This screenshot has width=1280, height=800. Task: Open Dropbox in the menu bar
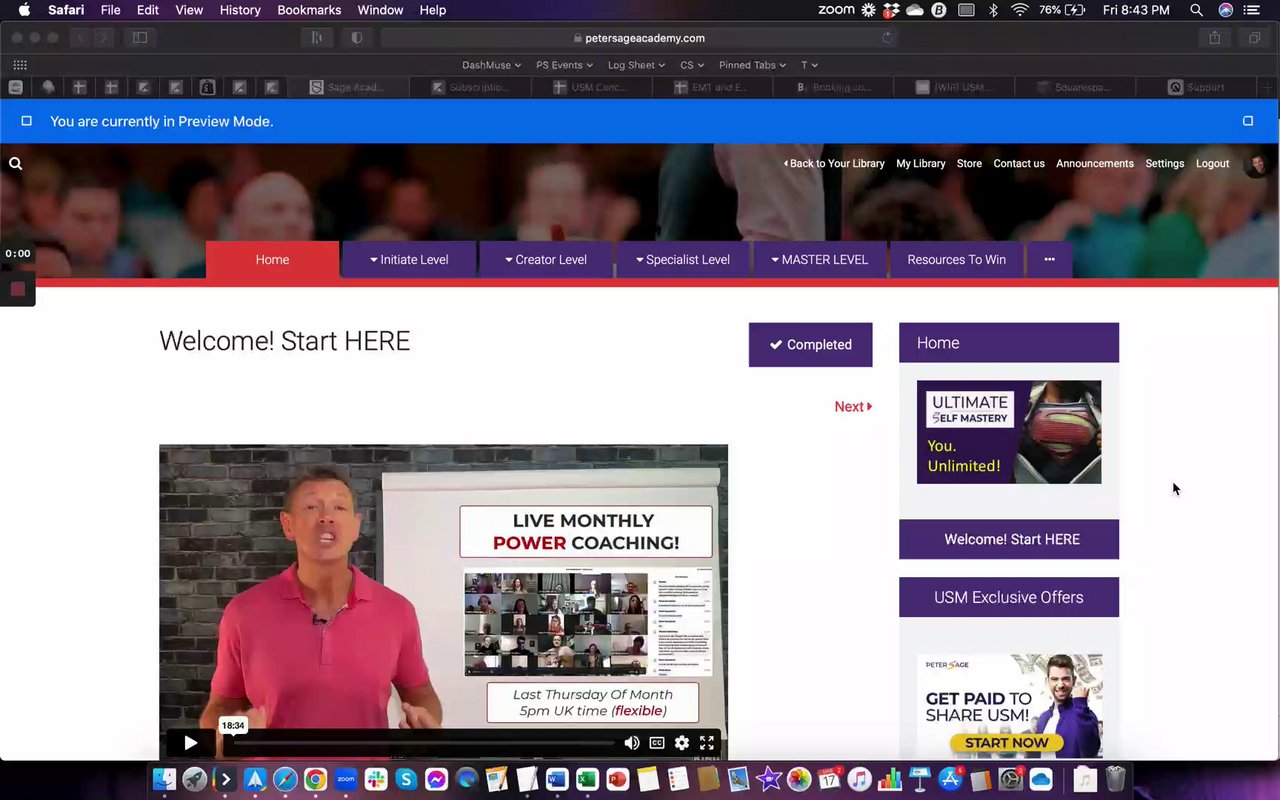891,10
